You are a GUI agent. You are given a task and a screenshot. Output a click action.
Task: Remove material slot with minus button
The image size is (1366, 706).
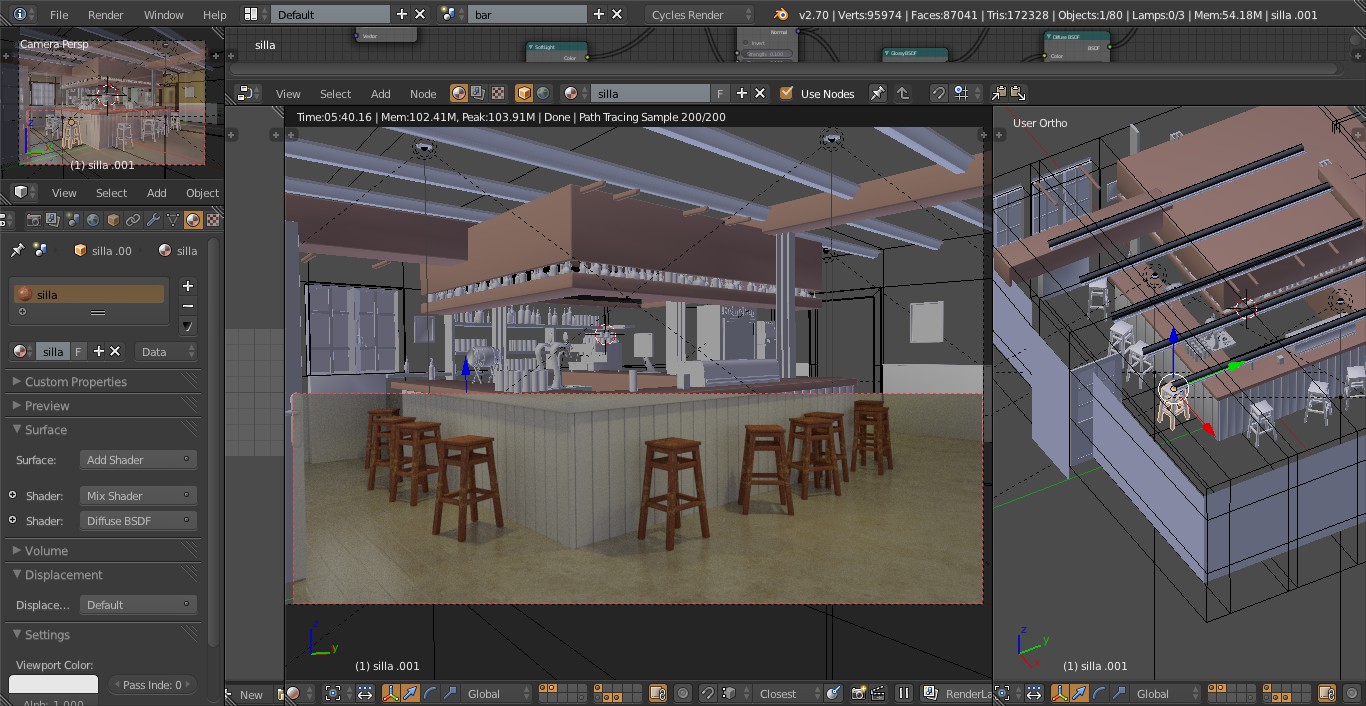187,306
